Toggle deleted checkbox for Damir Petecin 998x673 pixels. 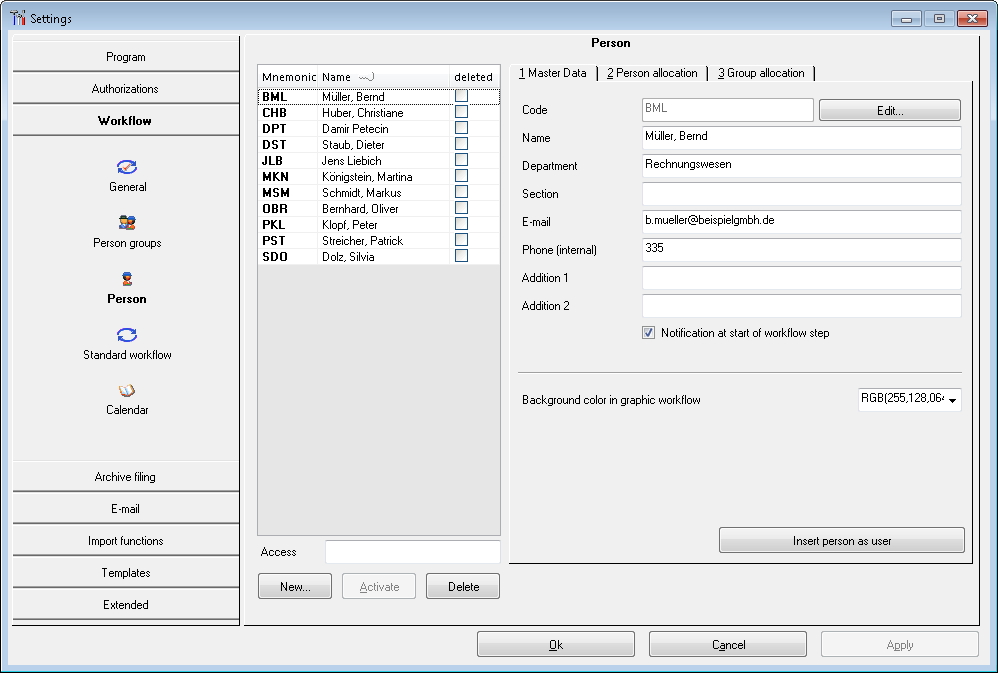(x=461, y=128)
